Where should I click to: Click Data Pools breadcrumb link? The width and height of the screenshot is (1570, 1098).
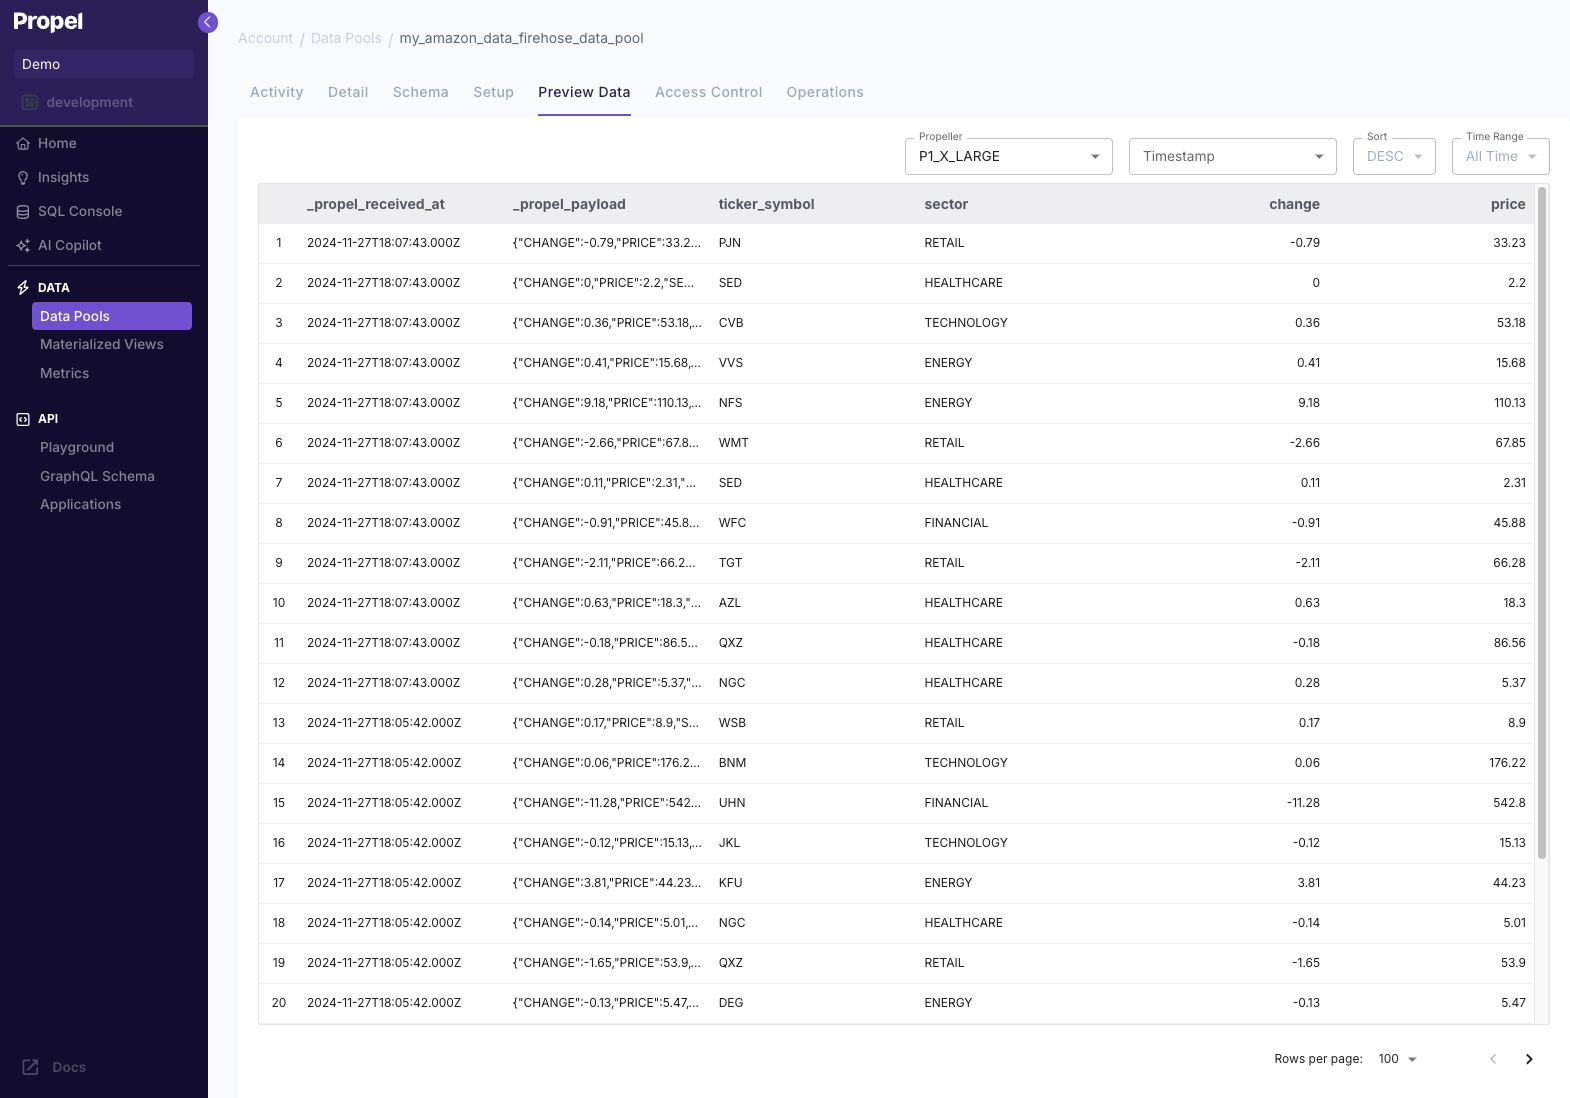346,38
